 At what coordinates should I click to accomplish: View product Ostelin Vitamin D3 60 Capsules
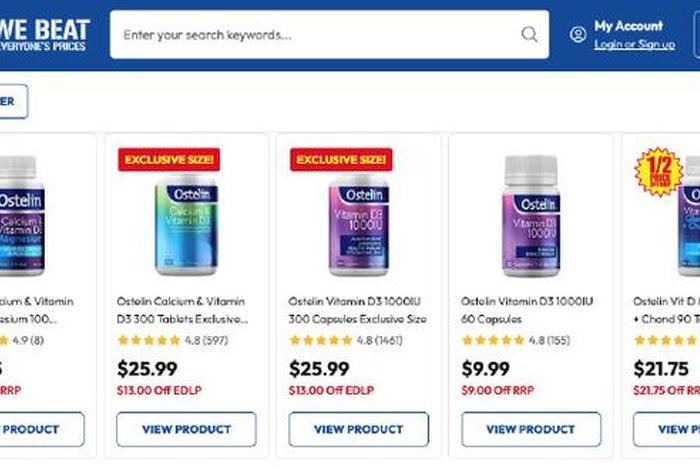pyautogui.click(x=531, y=429)
